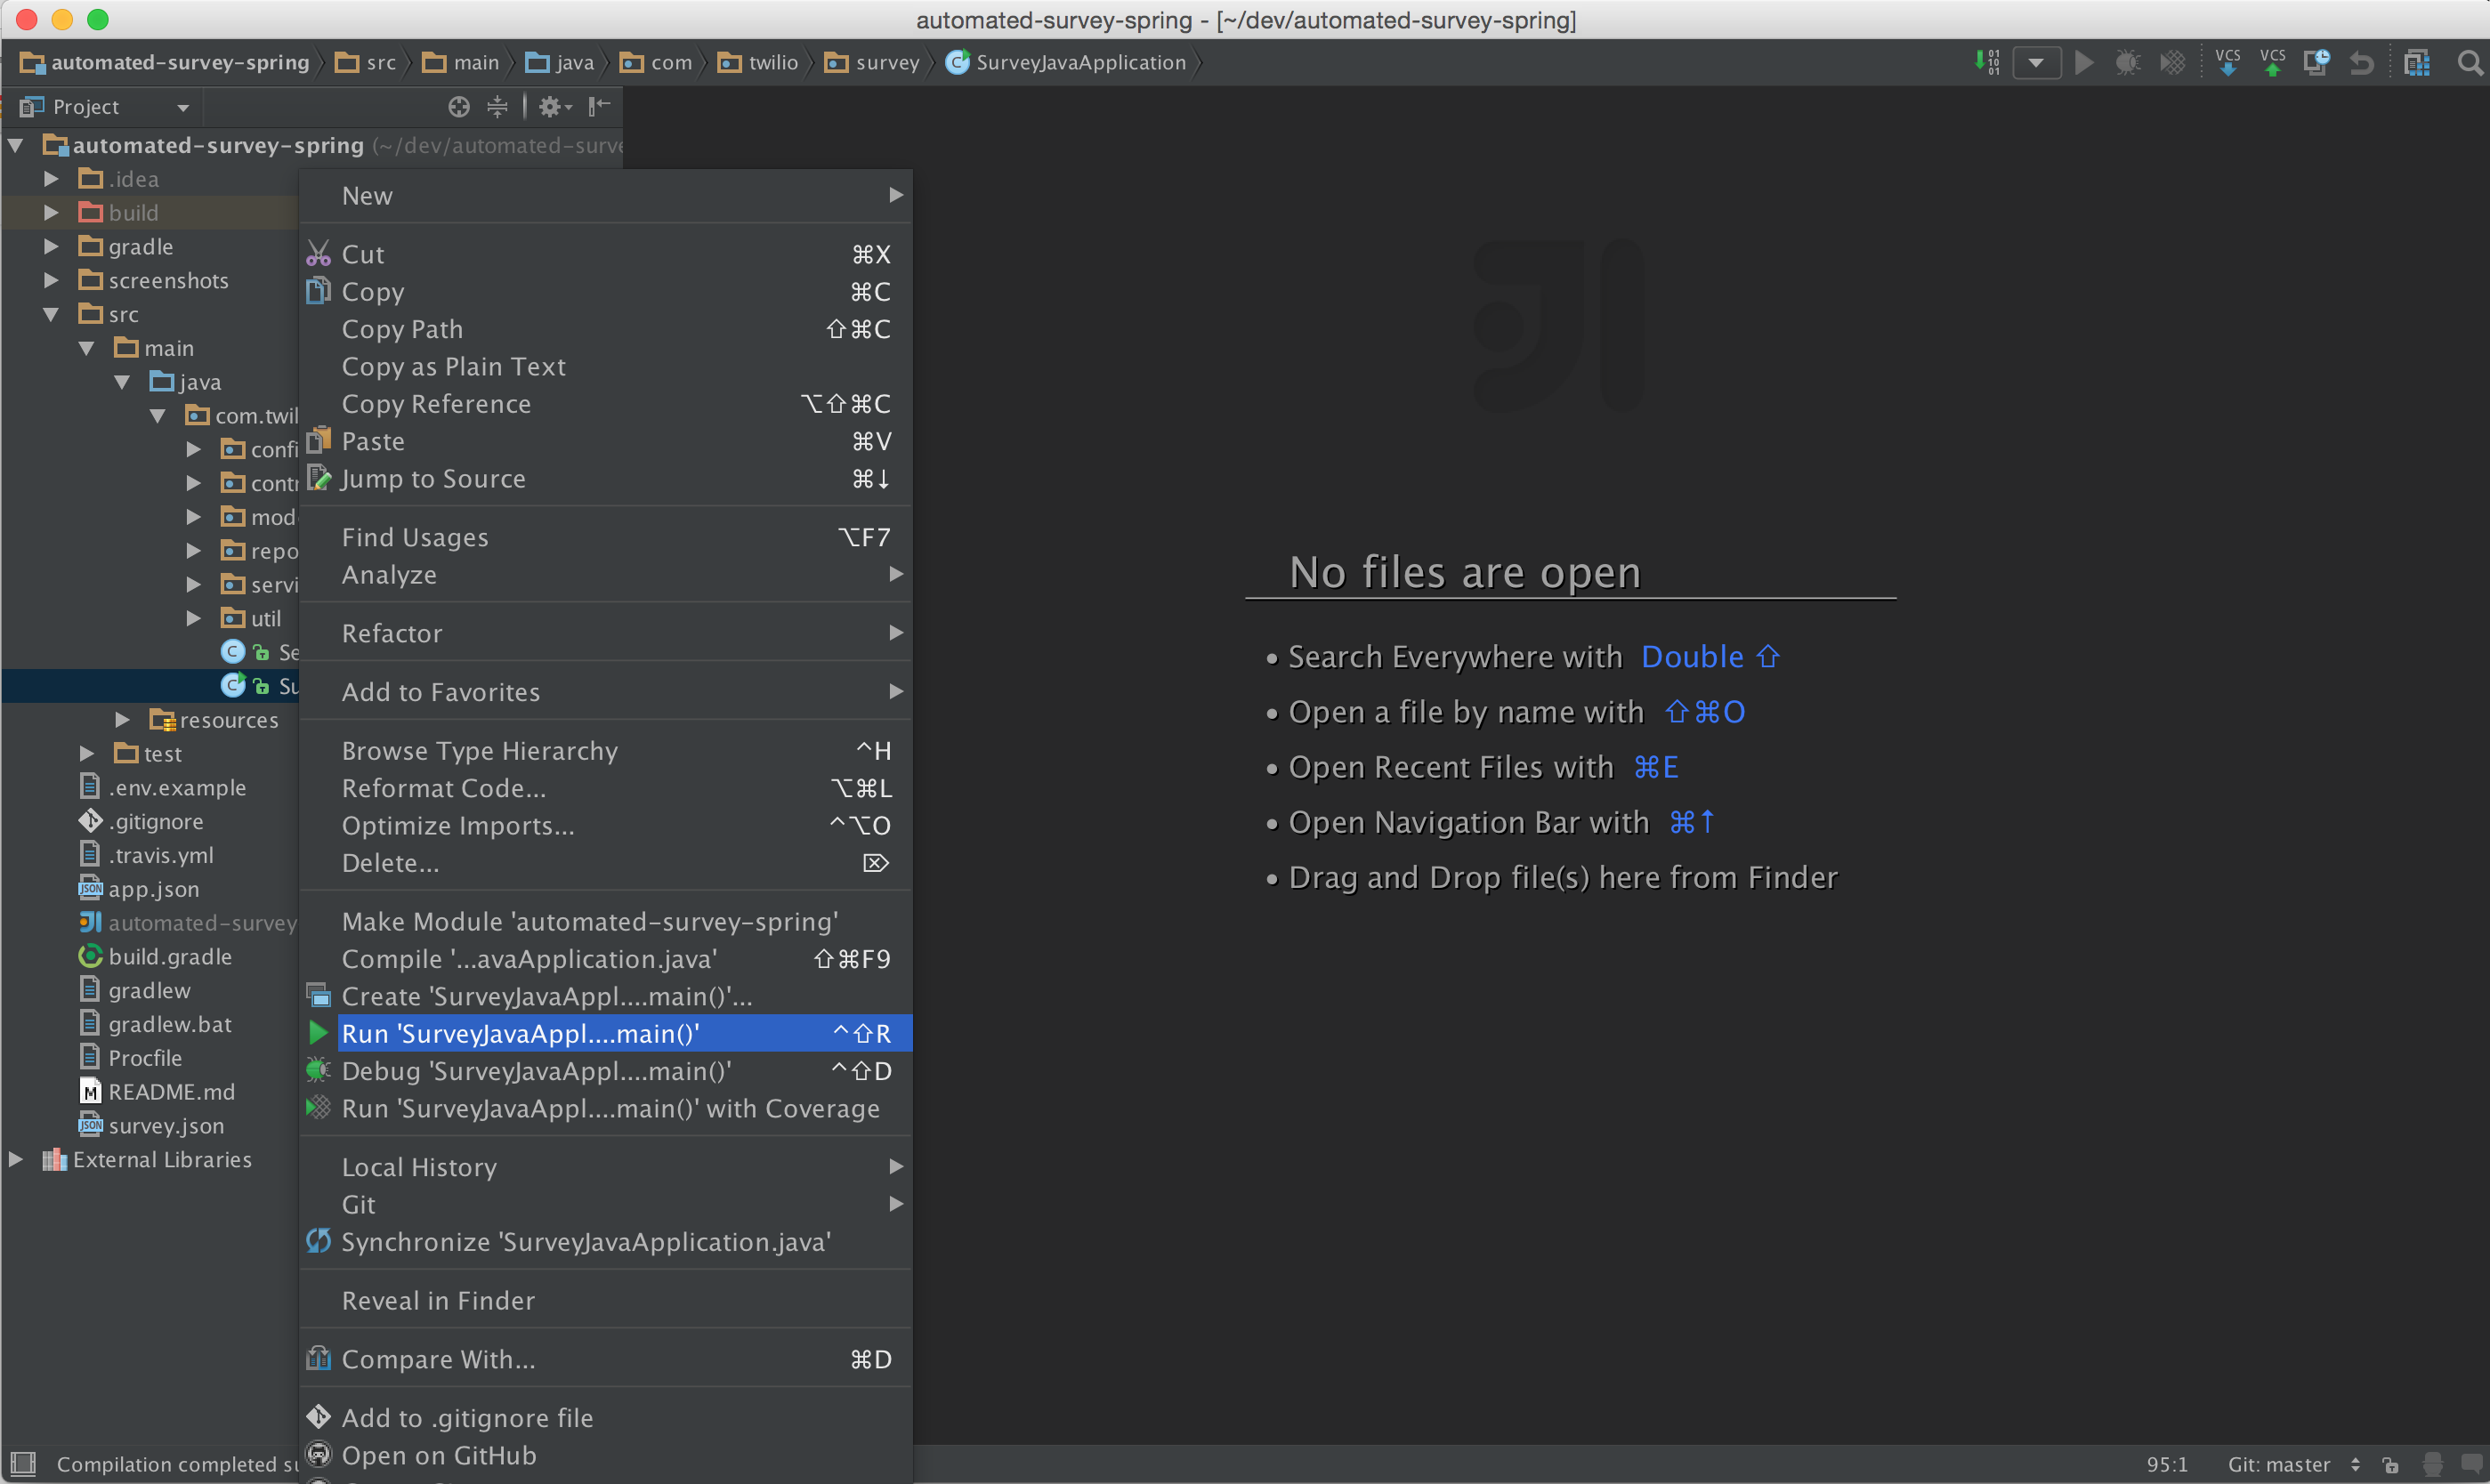Choose Compare With menu item

(x=606, y=1359)
